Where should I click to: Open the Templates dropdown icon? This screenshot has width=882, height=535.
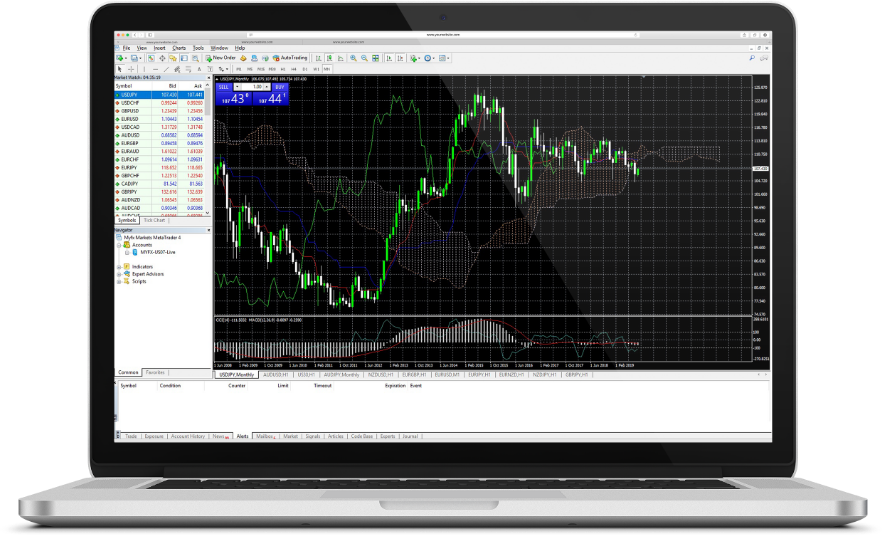[444, 58]
